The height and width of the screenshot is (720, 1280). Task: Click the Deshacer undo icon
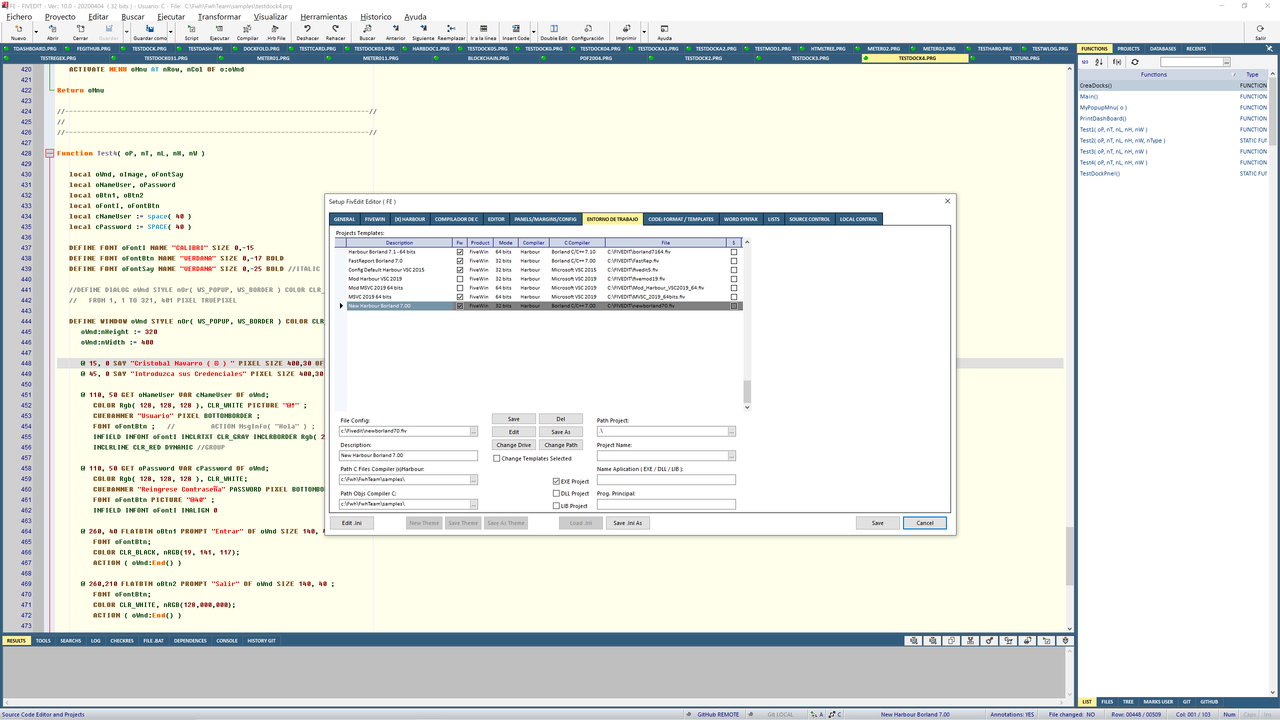coord(308,31)
